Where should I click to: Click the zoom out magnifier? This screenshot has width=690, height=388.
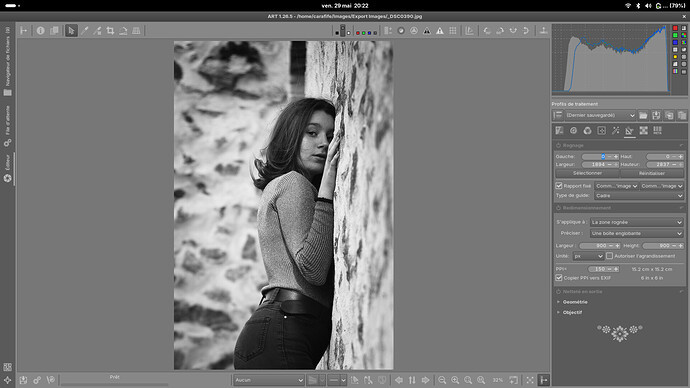pos(442,380)
